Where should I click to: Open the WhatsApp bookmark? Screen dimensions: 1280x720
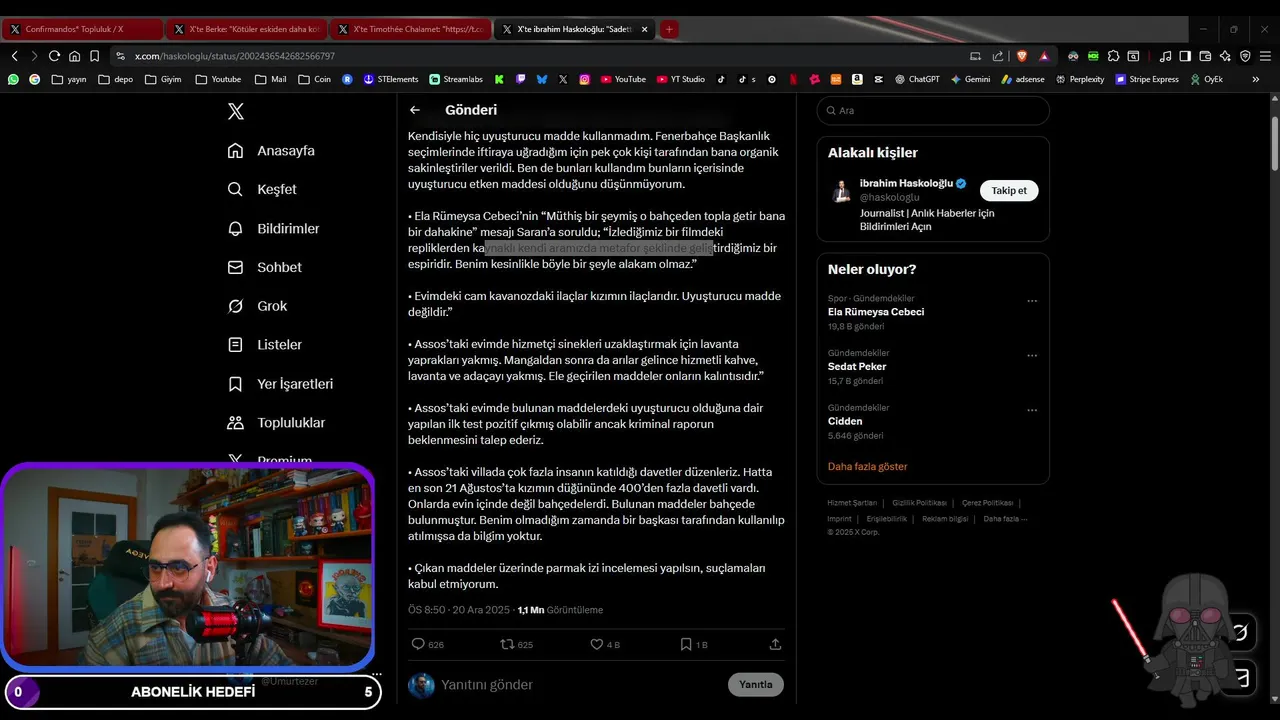point(13,79)
